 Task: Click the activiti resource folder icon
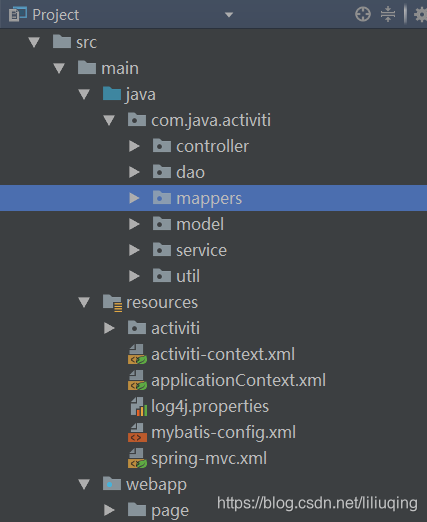(137, 328)
